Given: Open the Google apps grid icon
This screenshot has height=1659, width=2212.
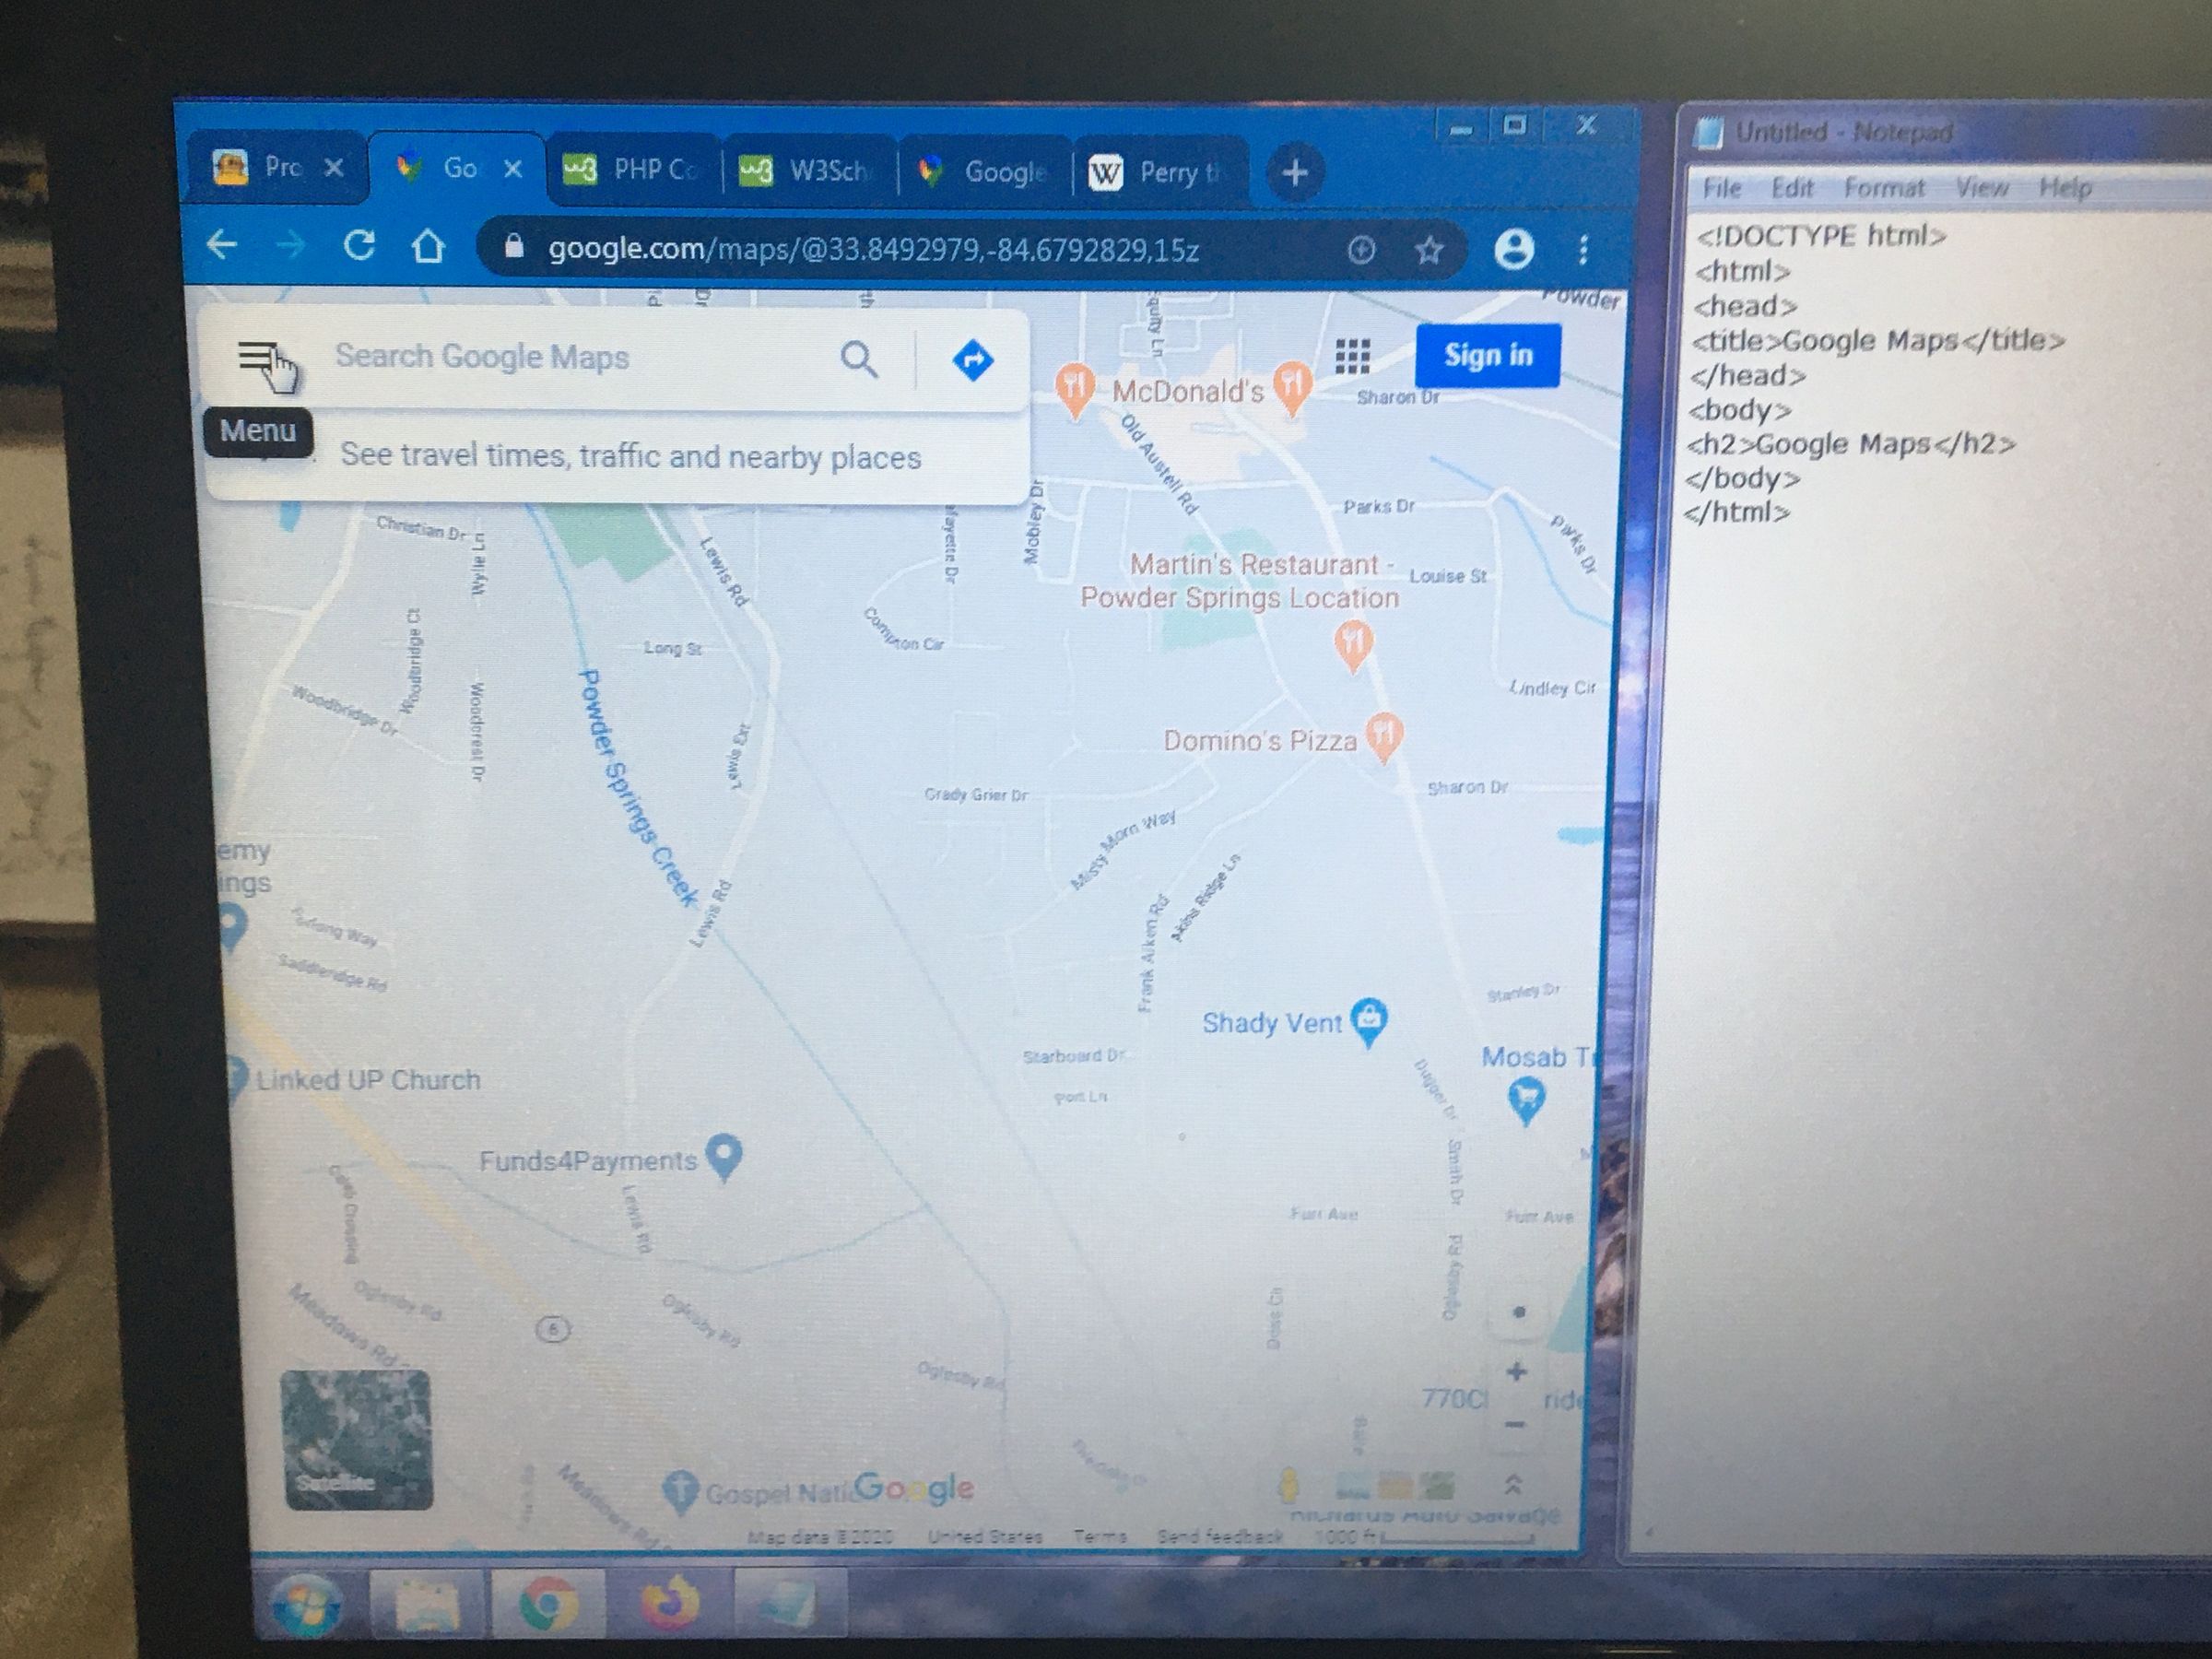Looking at the screenshot, I should point(1351,356).
